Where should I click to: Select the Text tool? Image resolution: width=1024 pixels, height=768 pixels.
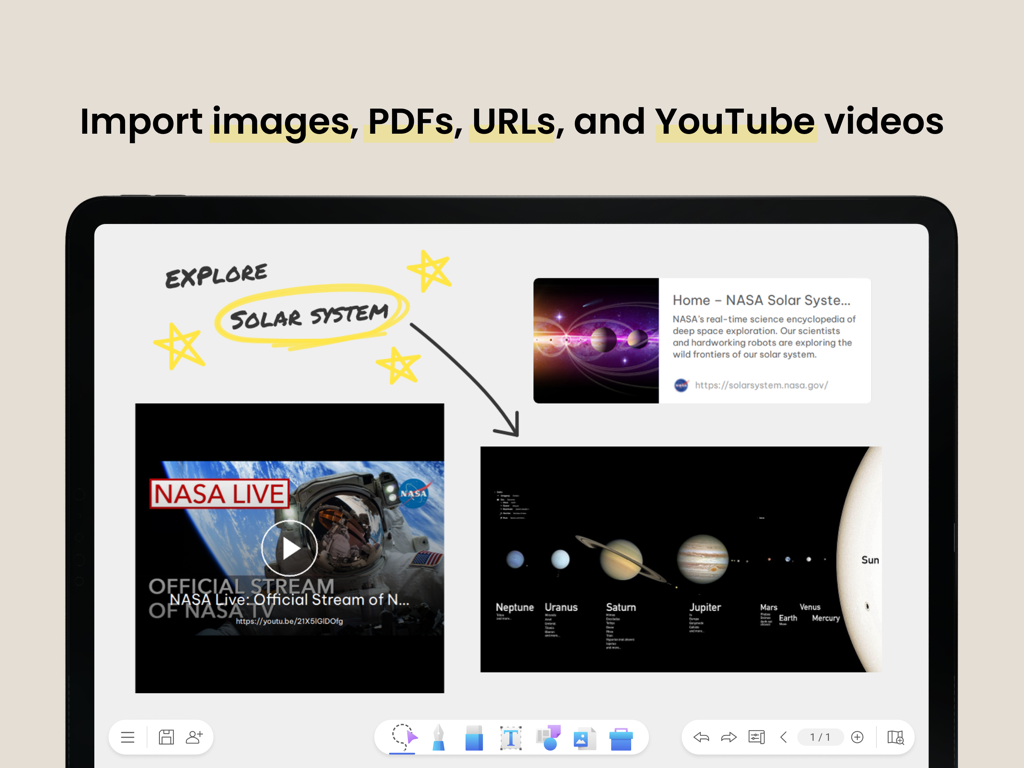click(x=510, y=738)
